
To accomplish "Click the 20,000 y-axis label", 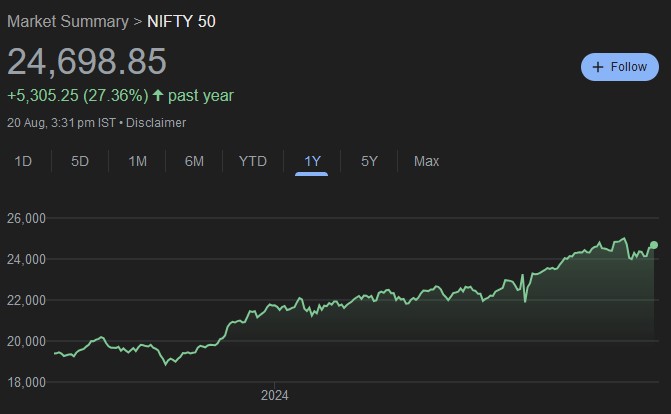I will point(26,341).
